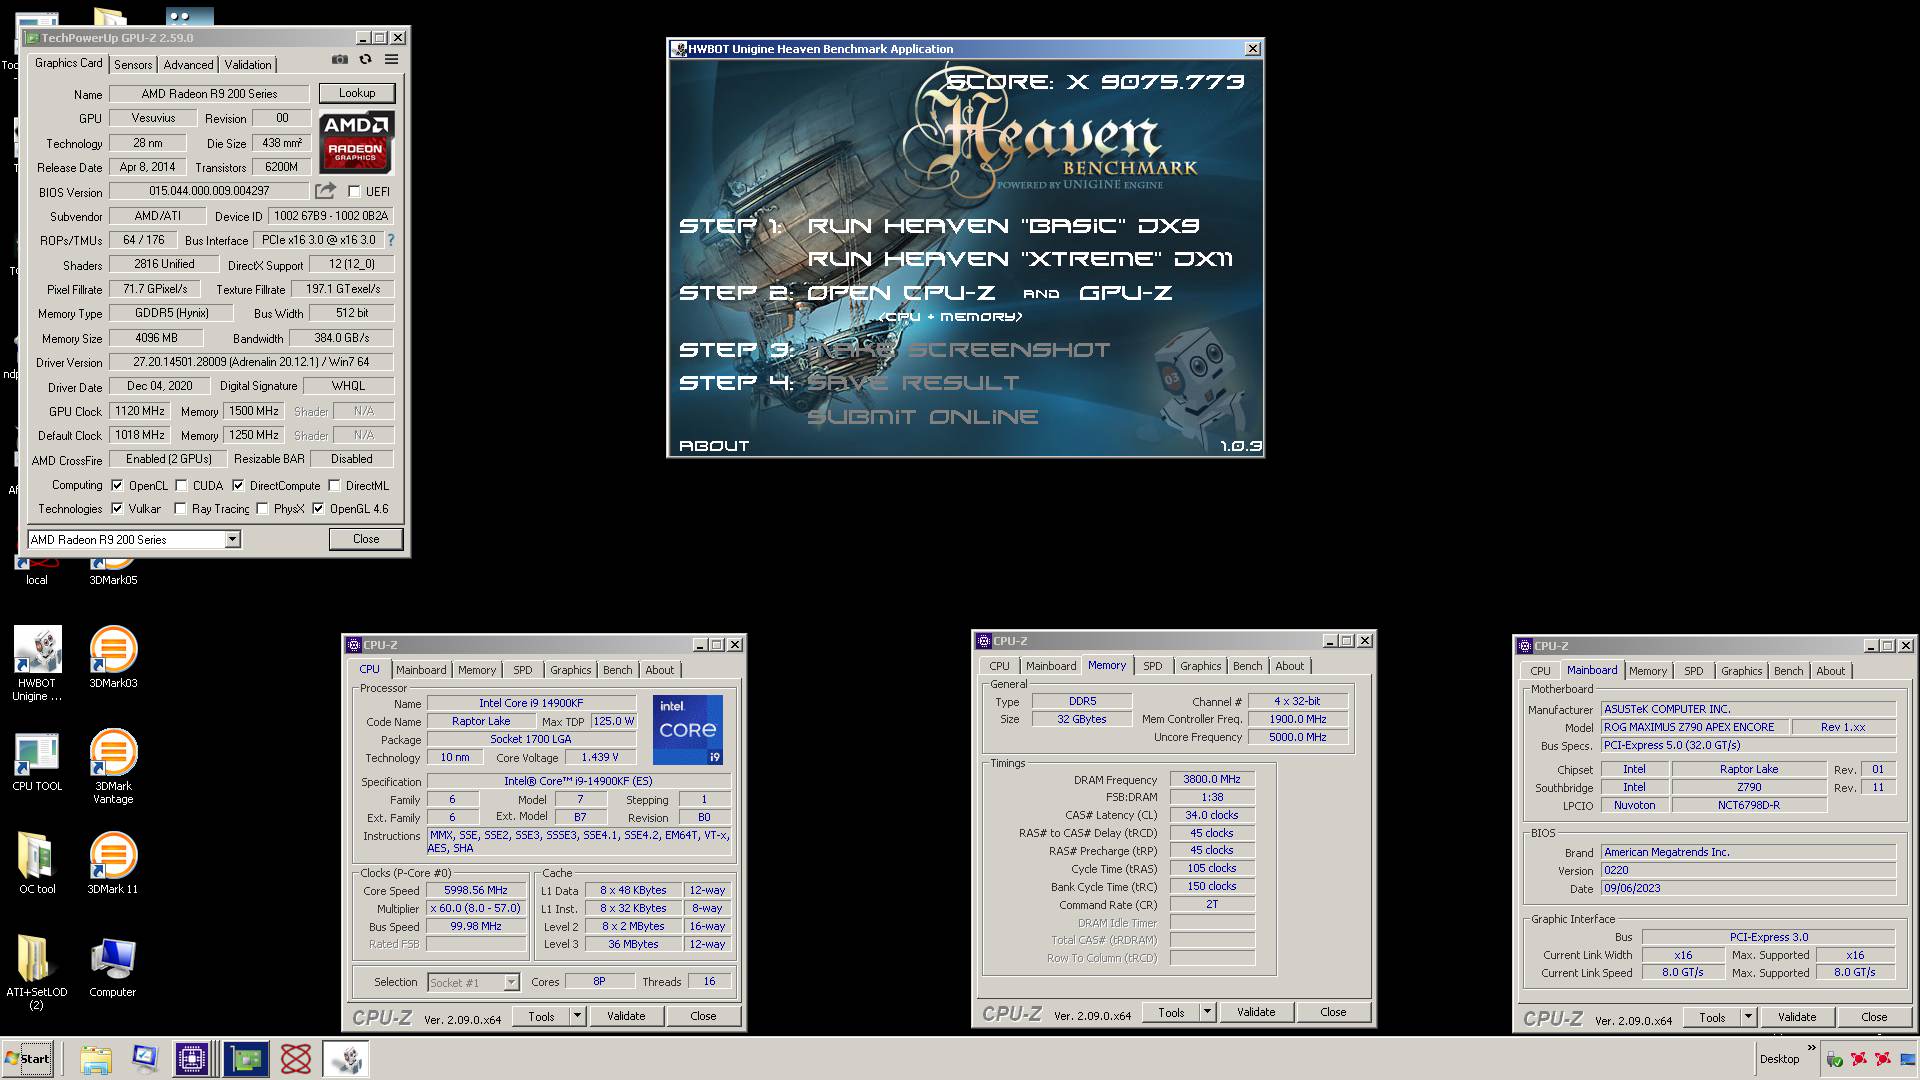
Task: Toggle the Ray Tracing checkbox
Action: 180,509
